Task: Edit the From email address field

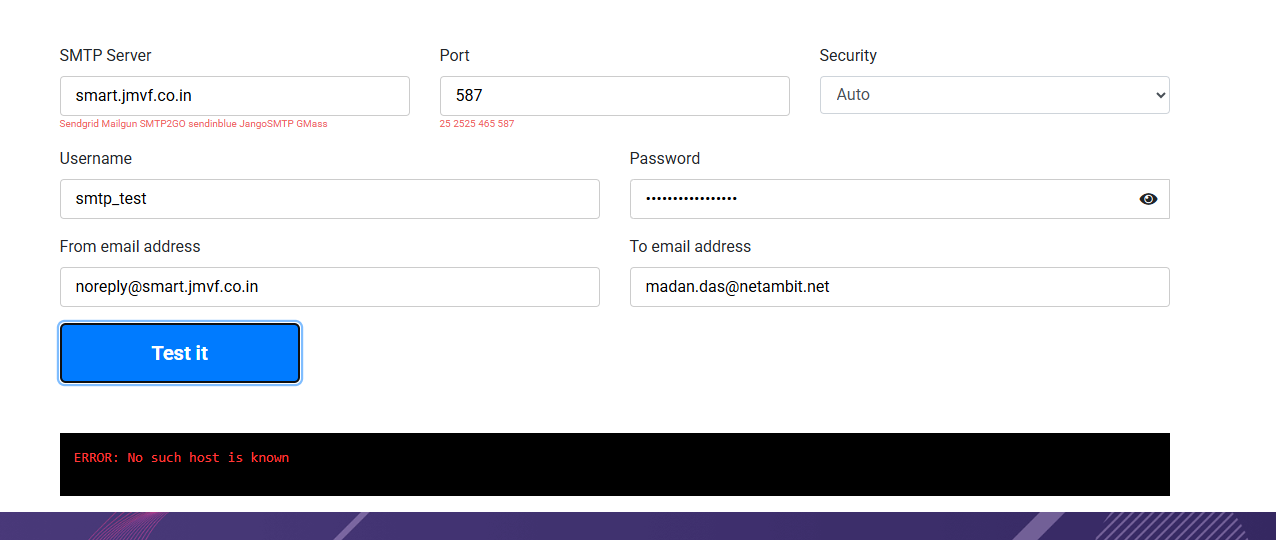Action: coord(329,287)
